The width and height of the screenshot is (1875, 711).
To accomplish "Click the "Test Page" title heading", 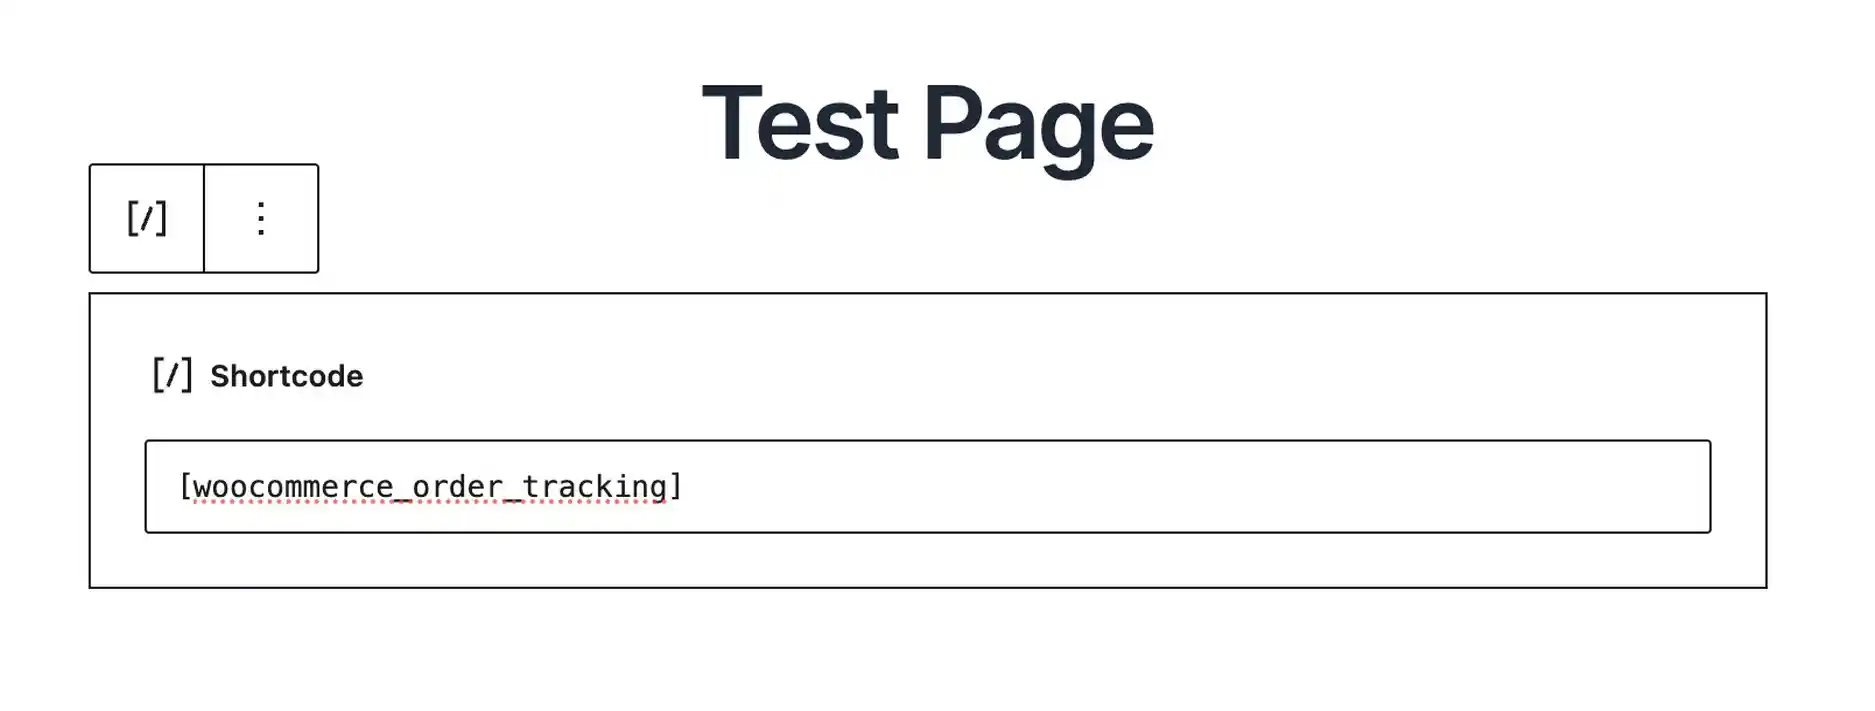I will pyautogui.click(x=927, y=124).
